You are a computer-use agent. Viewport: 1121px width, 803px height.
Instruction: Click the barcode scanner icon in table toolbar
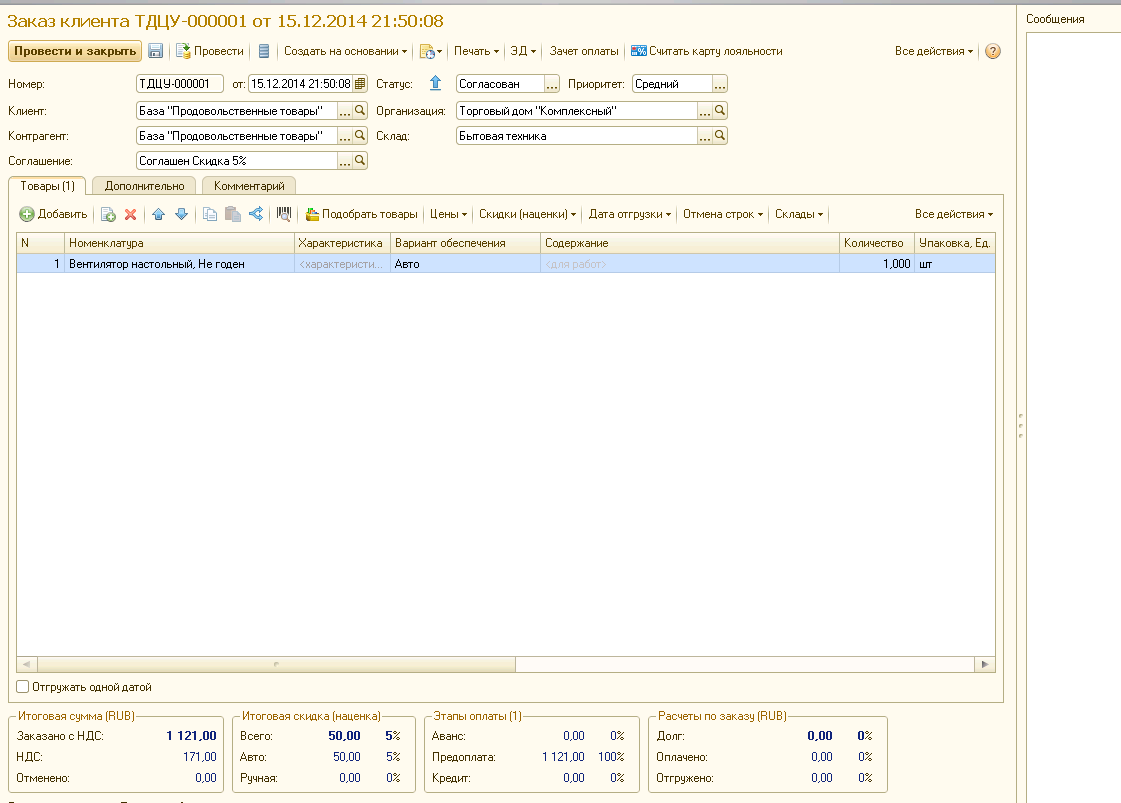point(284,214)
